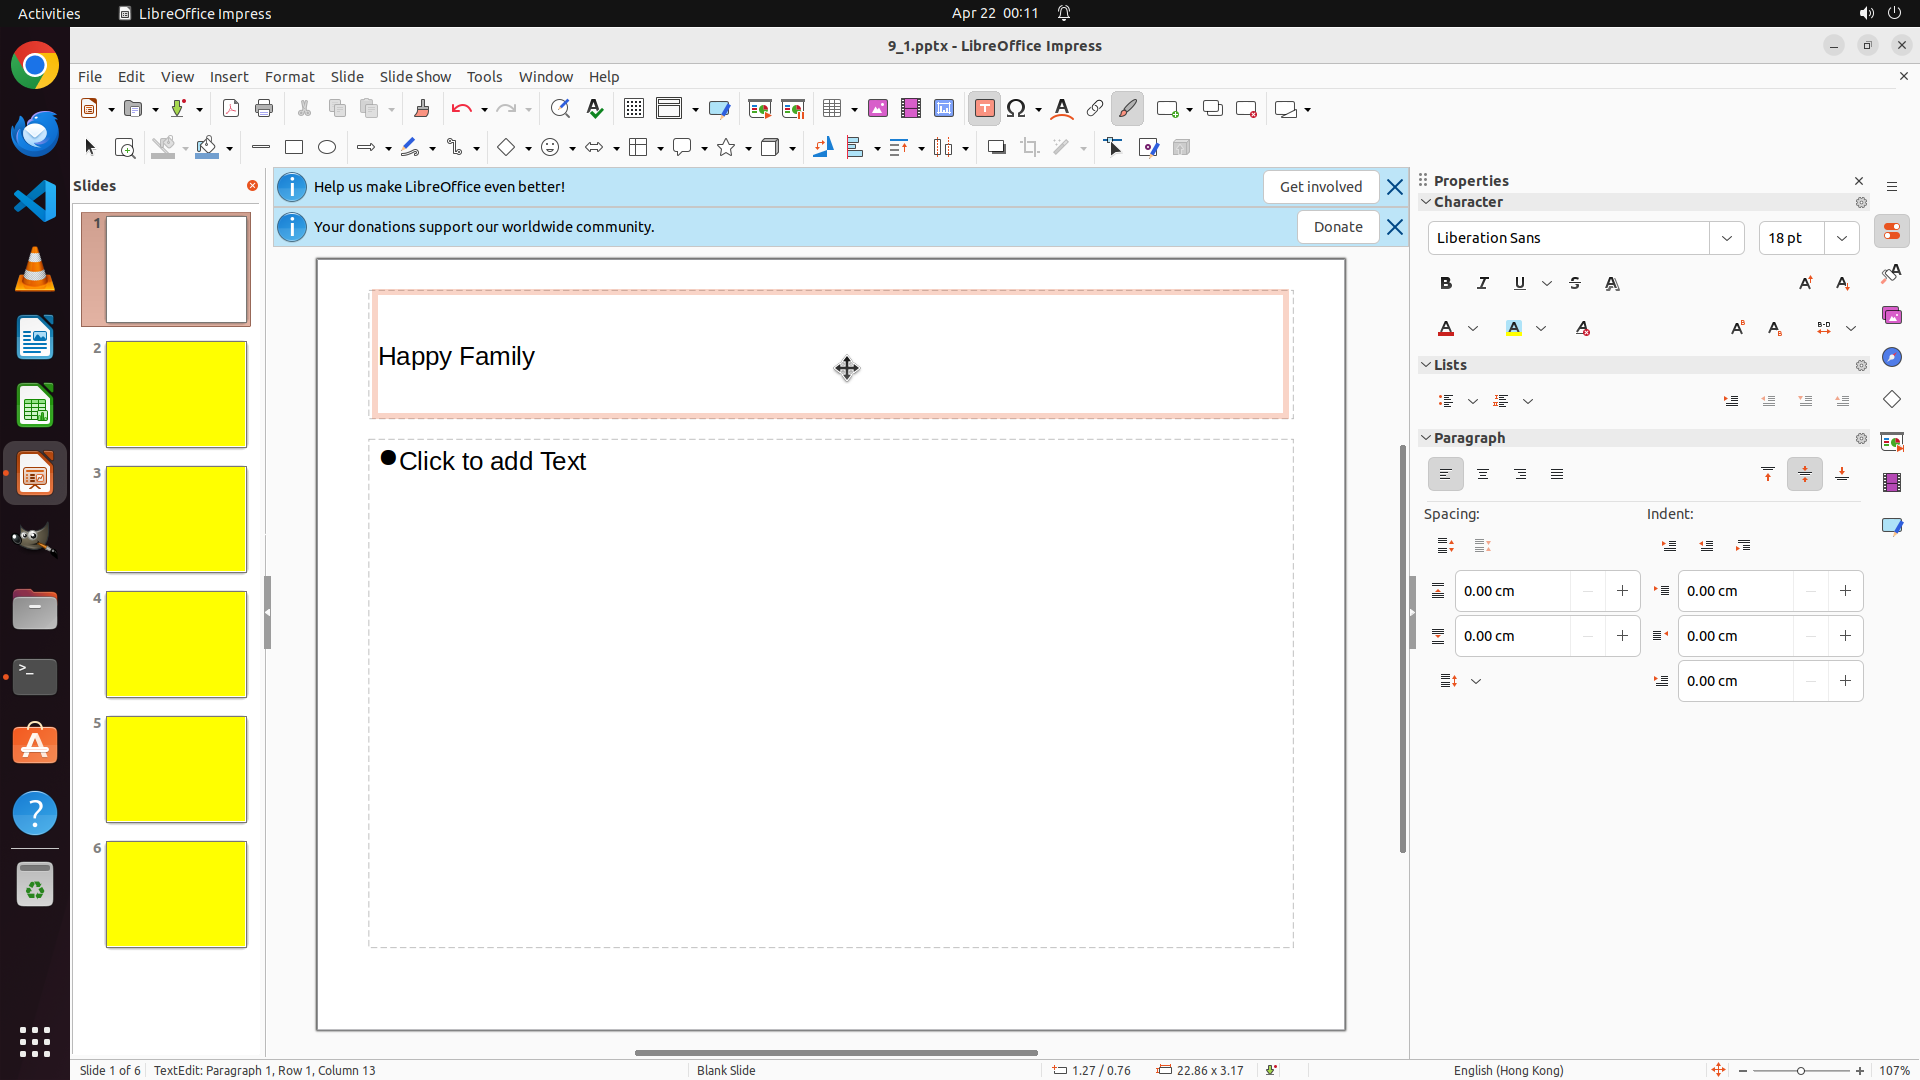
Task: Click the zoom slider in status bar
Action: 1800,1071
